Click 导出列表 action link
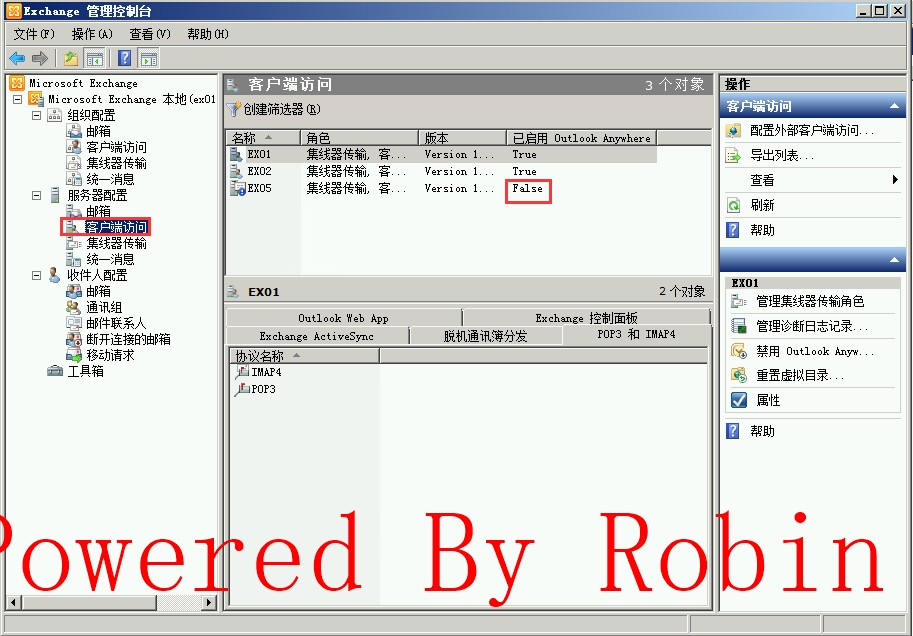The width and height of the screenshot is (913, 636). tap(781, 156)
